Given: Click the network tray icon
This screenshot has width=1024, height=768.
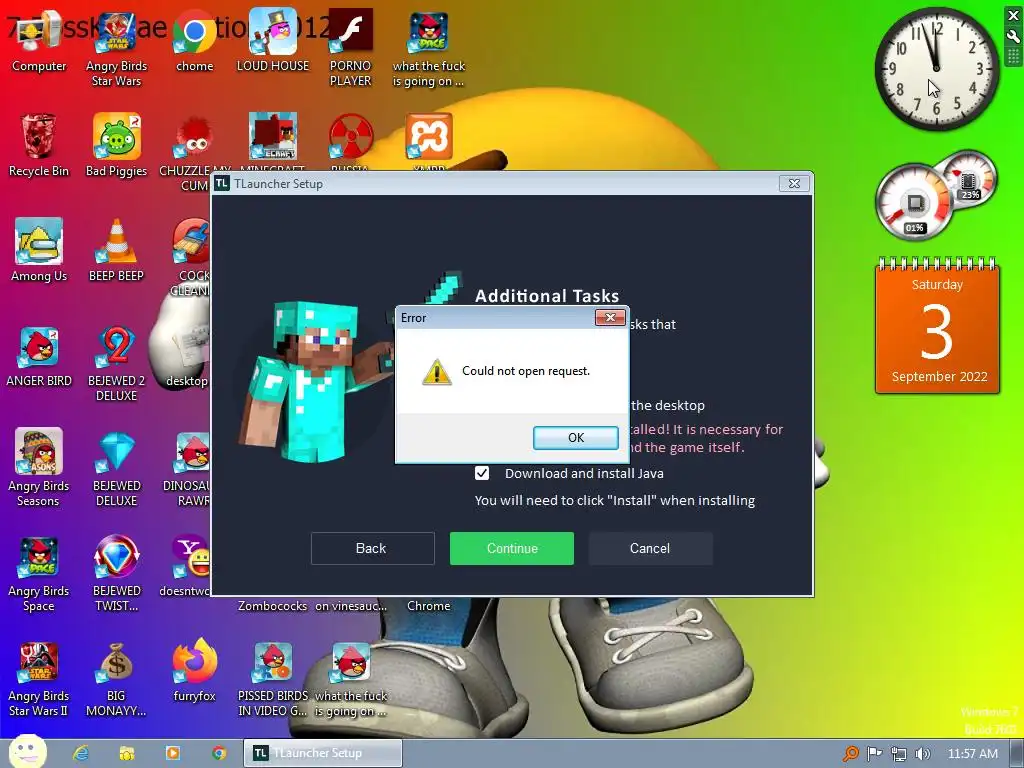Looking at the screenshot, I should [x=899, y=754].
